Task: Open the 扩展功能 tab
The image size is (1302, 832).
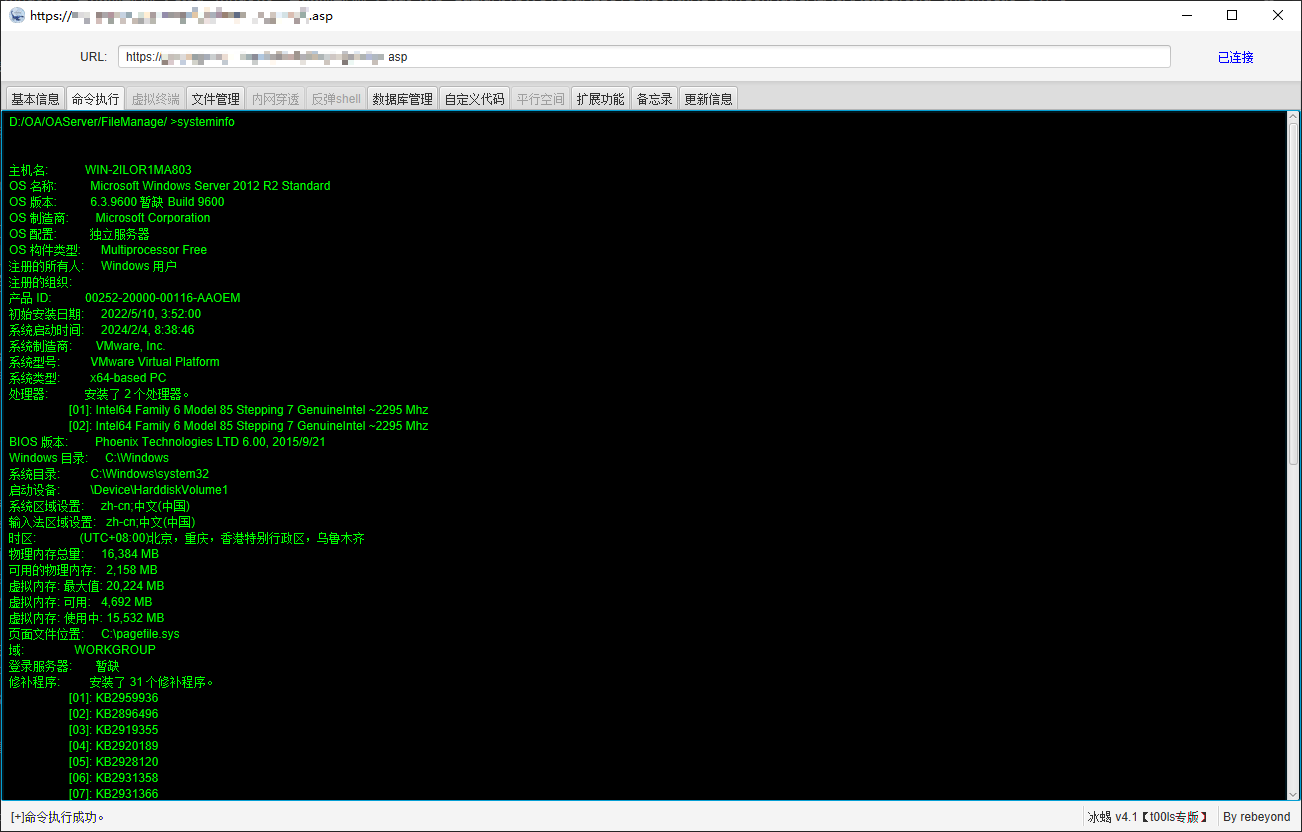Action: pos(600,99)
